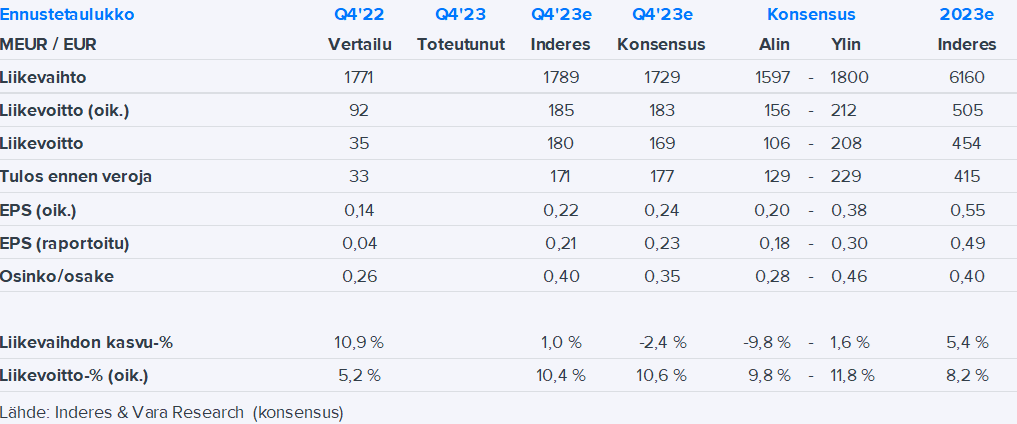
Task: Select the Q4'22 column header
Action: pyautogui.click(x=360, y=15)
